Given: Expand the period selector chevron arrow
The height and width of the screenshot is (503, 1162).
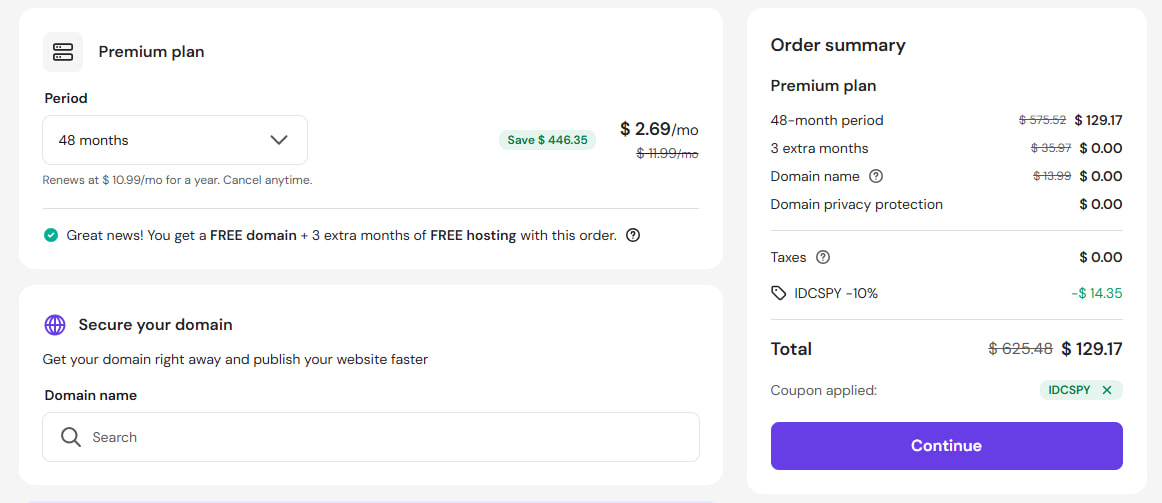Looking at the screenshot, I should coord(279,140).
